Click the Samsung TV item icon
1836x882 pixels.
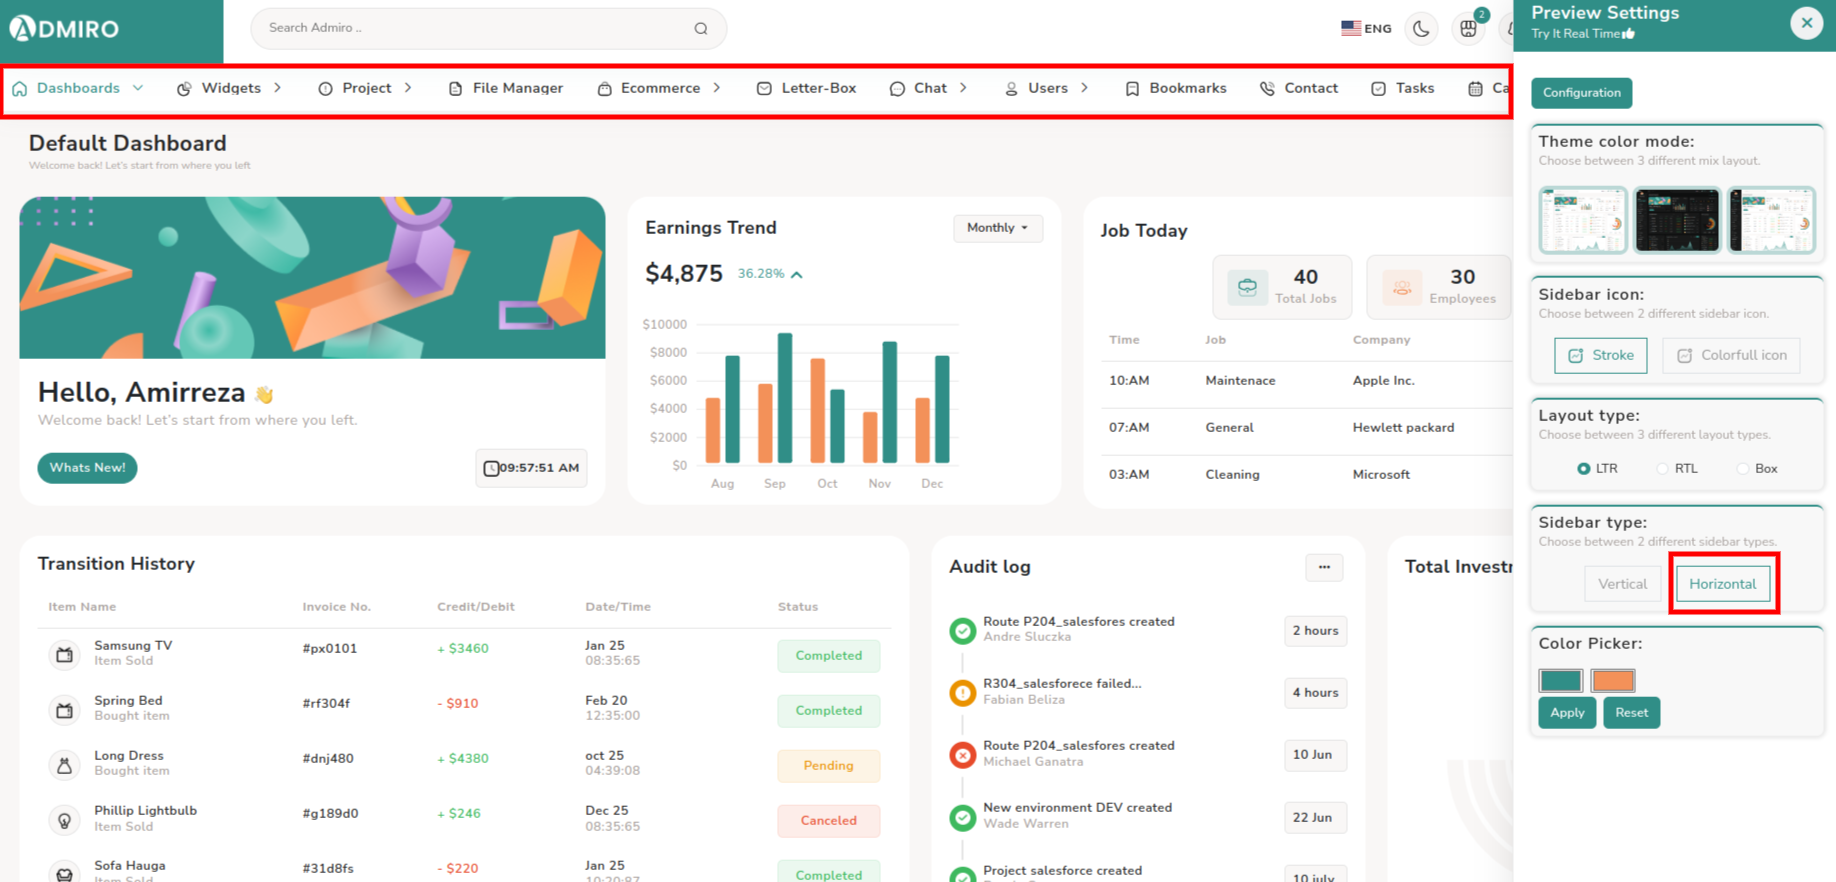[64, 655]
